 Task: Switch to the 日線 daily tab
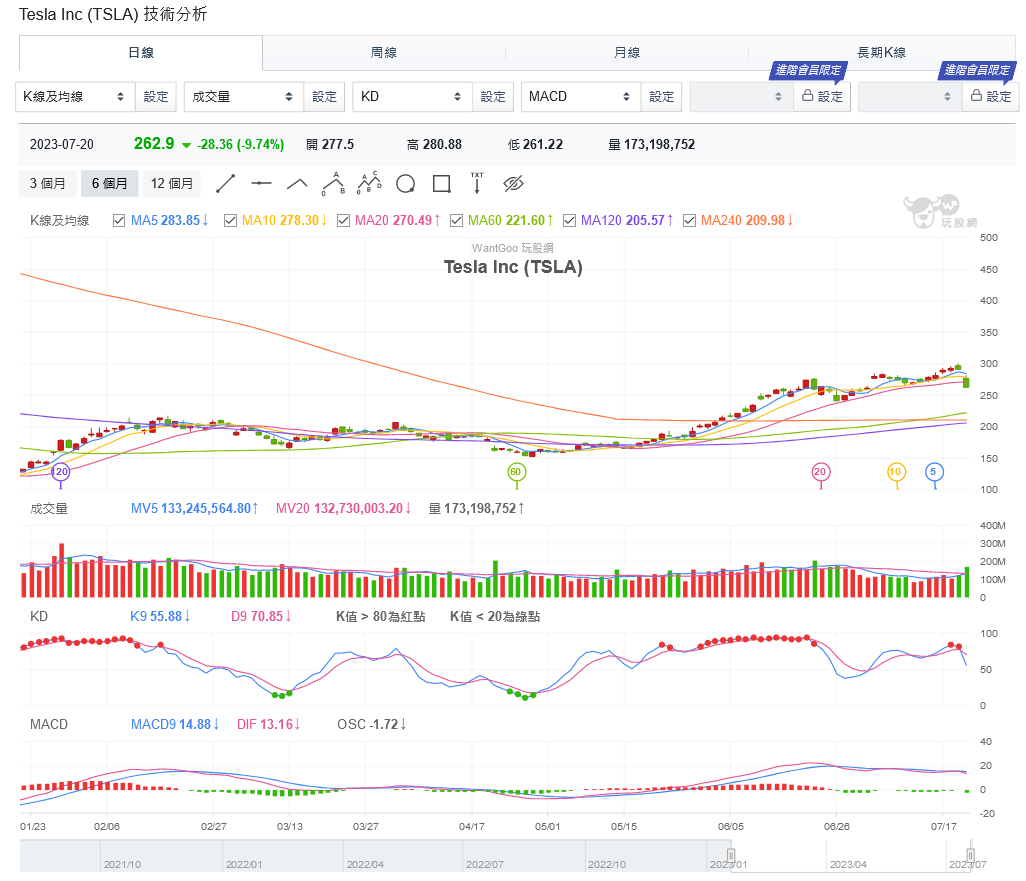(141, 52)
